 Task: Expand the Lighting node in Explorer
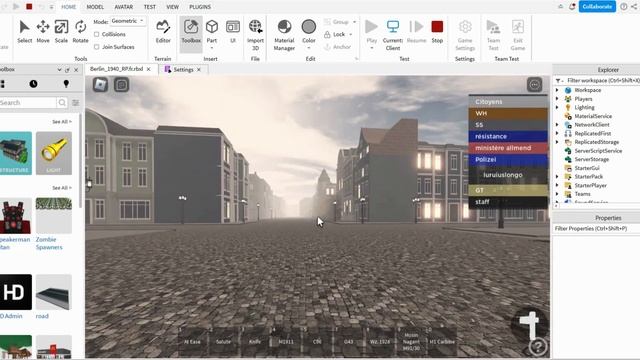(557, 107)
